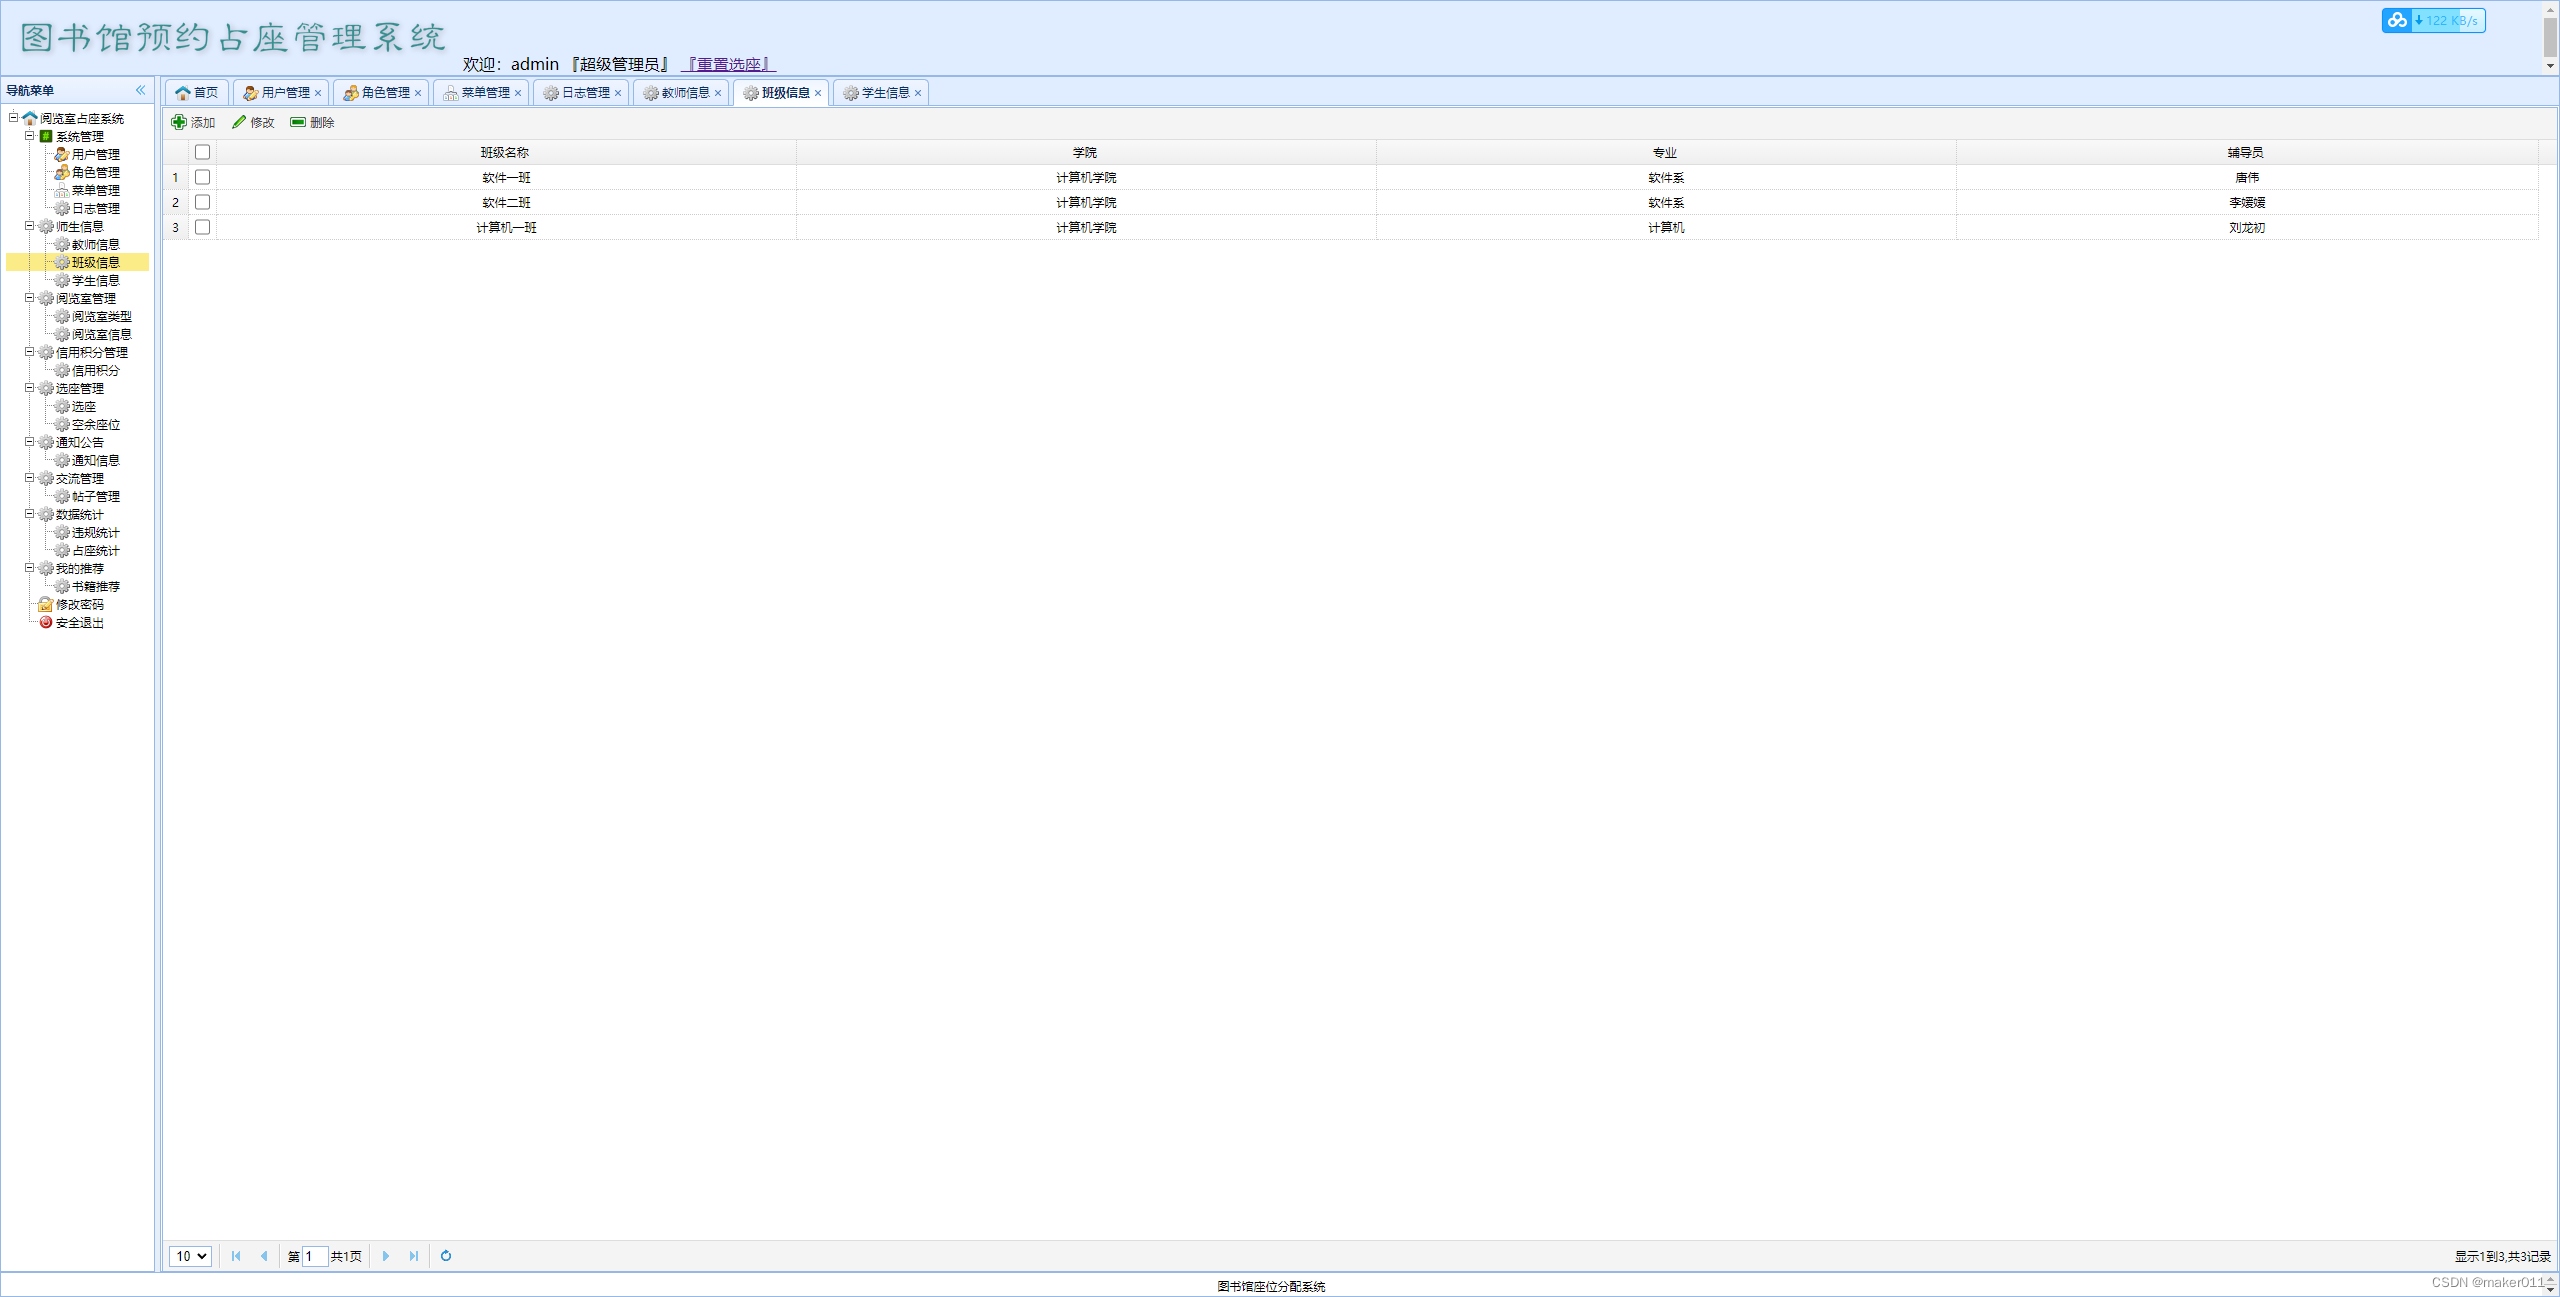
Task: Collapse the 选座管理 tree node
Action: click(30, 388)
